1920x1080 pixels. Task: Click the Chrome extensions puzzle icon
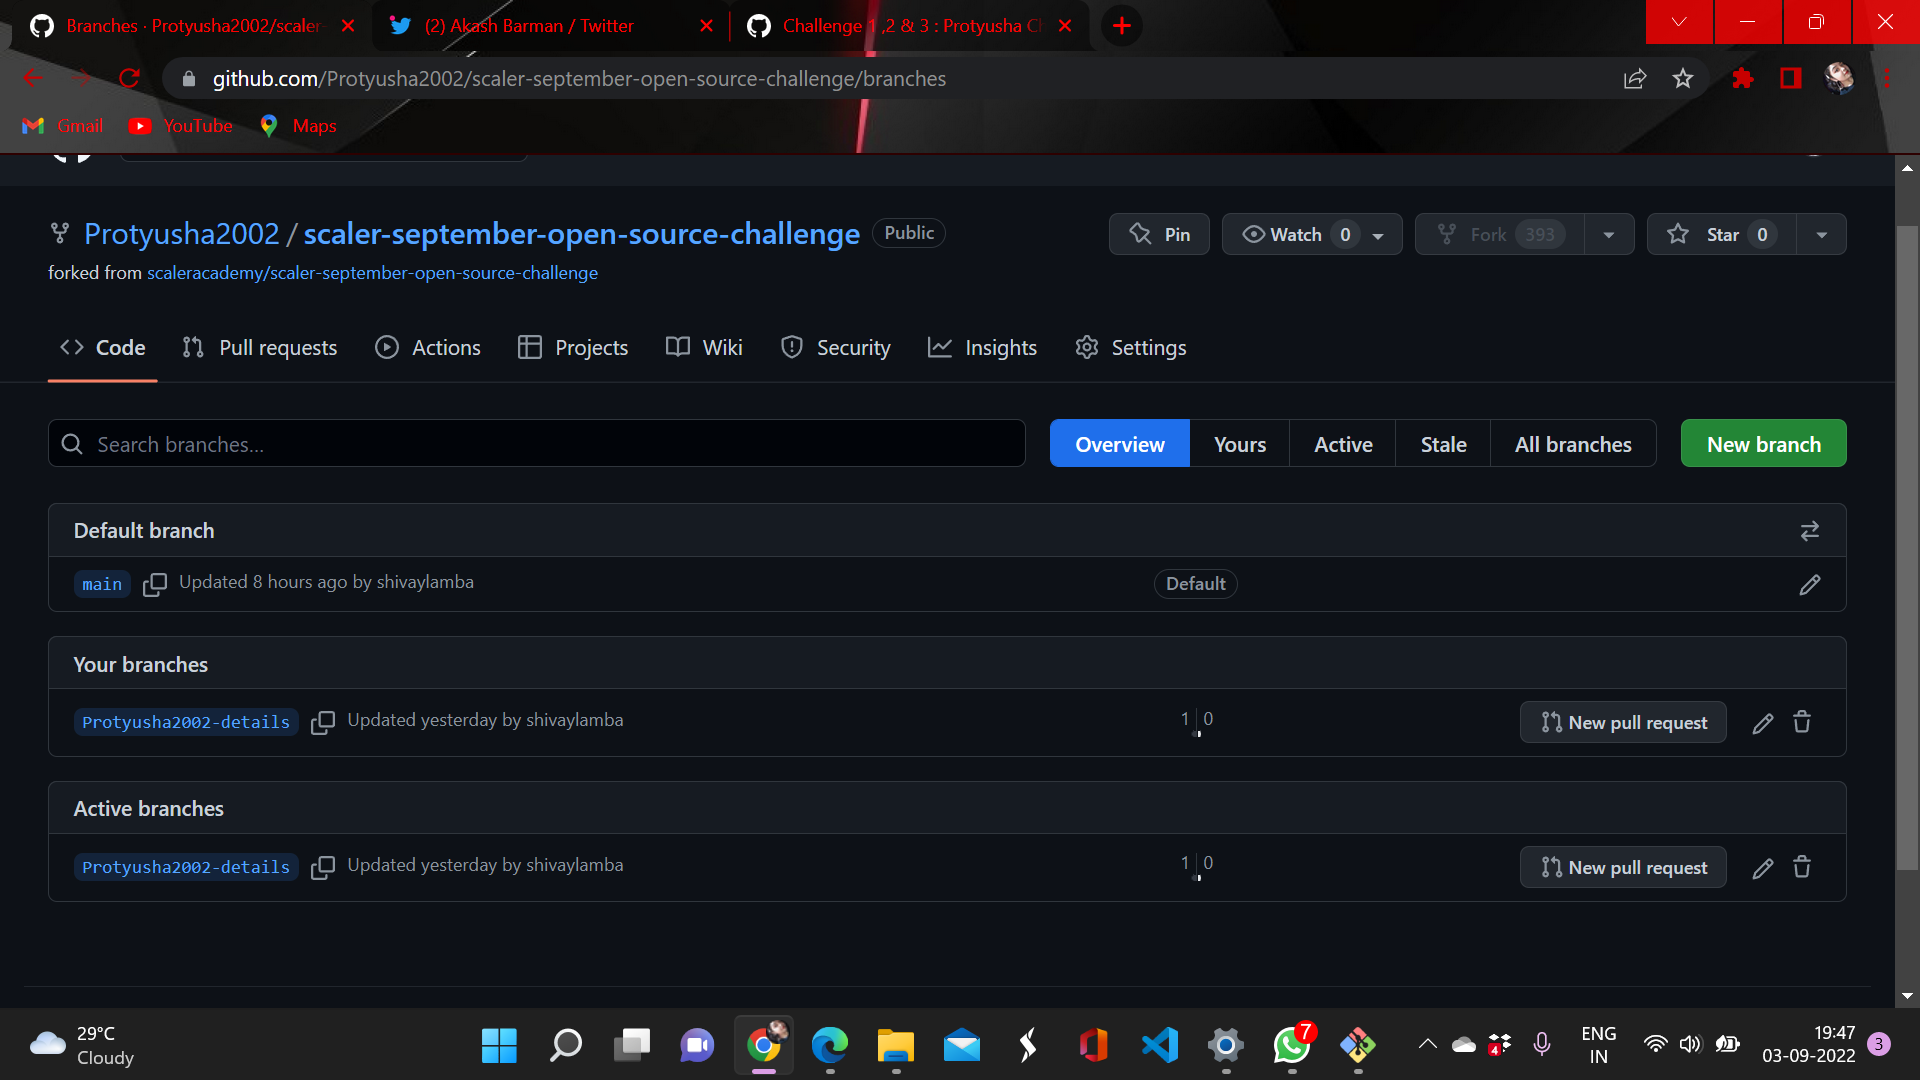1742,79
